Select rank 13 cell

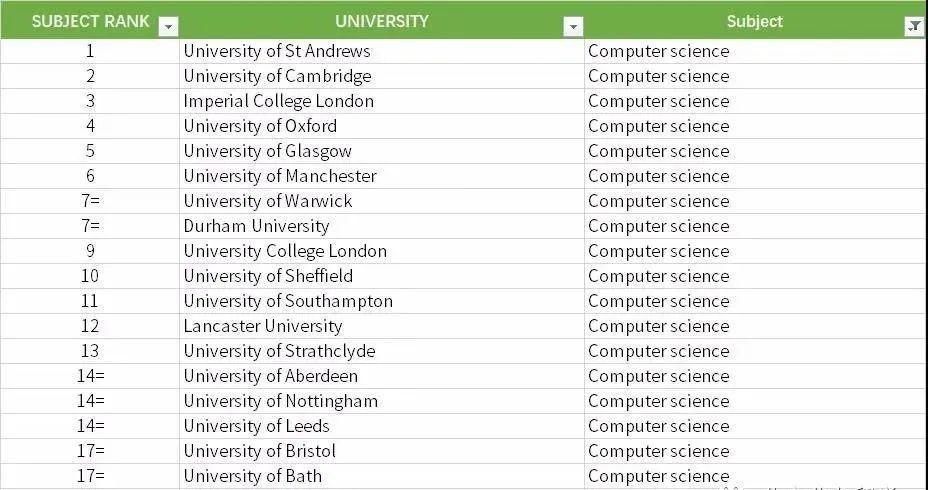click(x=90, y=351)
